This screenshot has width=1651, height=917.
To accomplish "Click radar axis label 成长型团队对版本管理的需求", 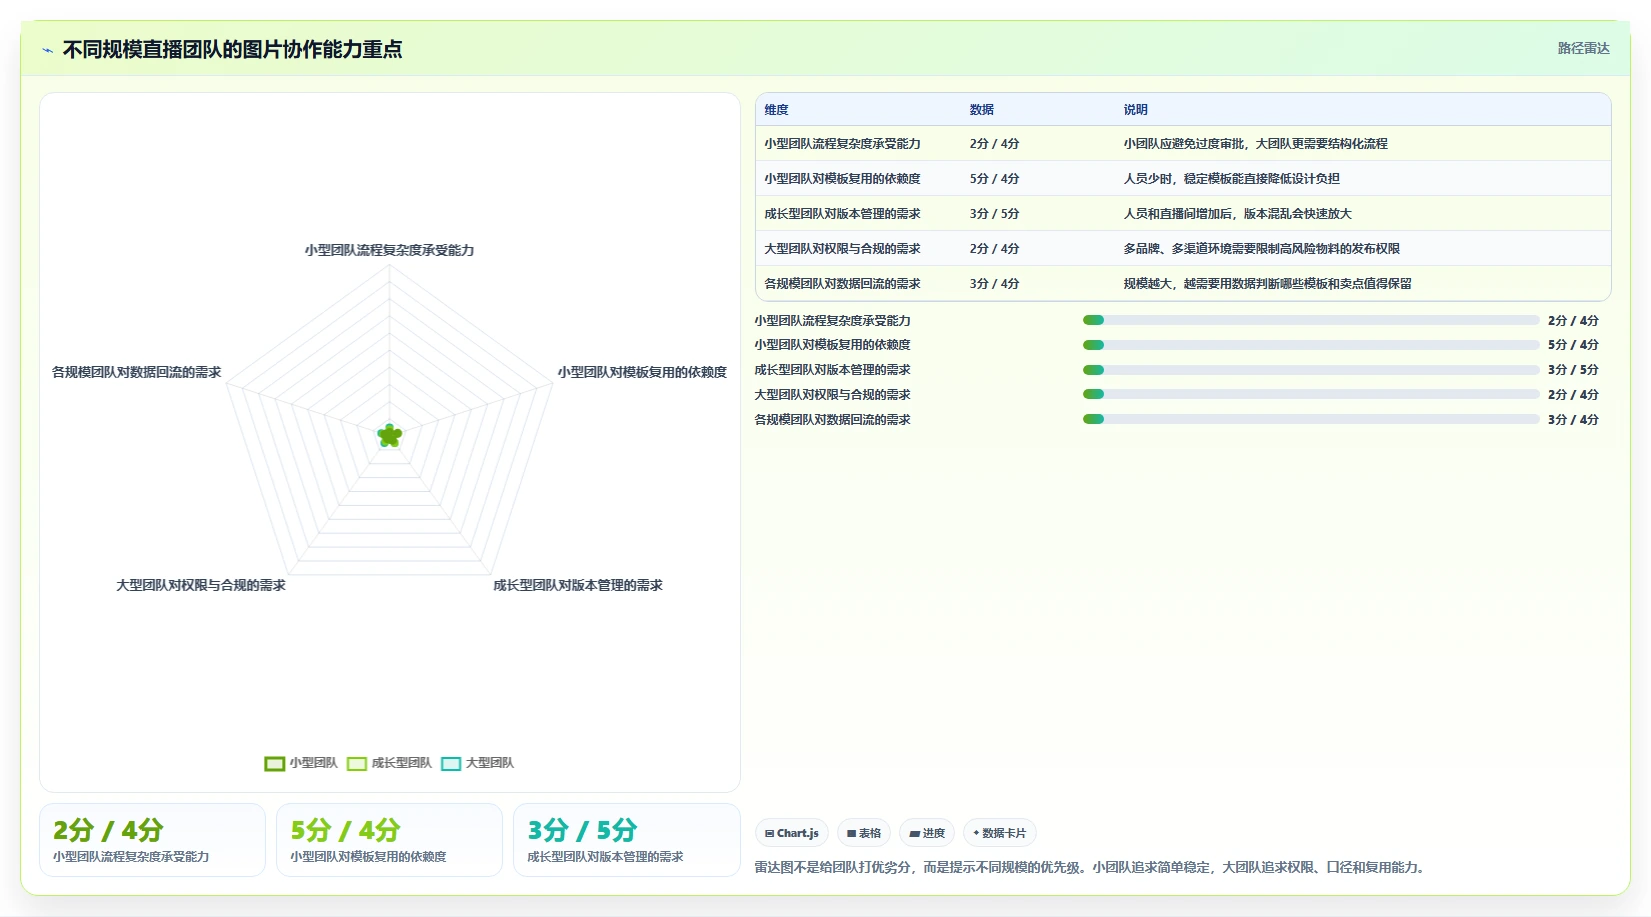I will (578, 585).
